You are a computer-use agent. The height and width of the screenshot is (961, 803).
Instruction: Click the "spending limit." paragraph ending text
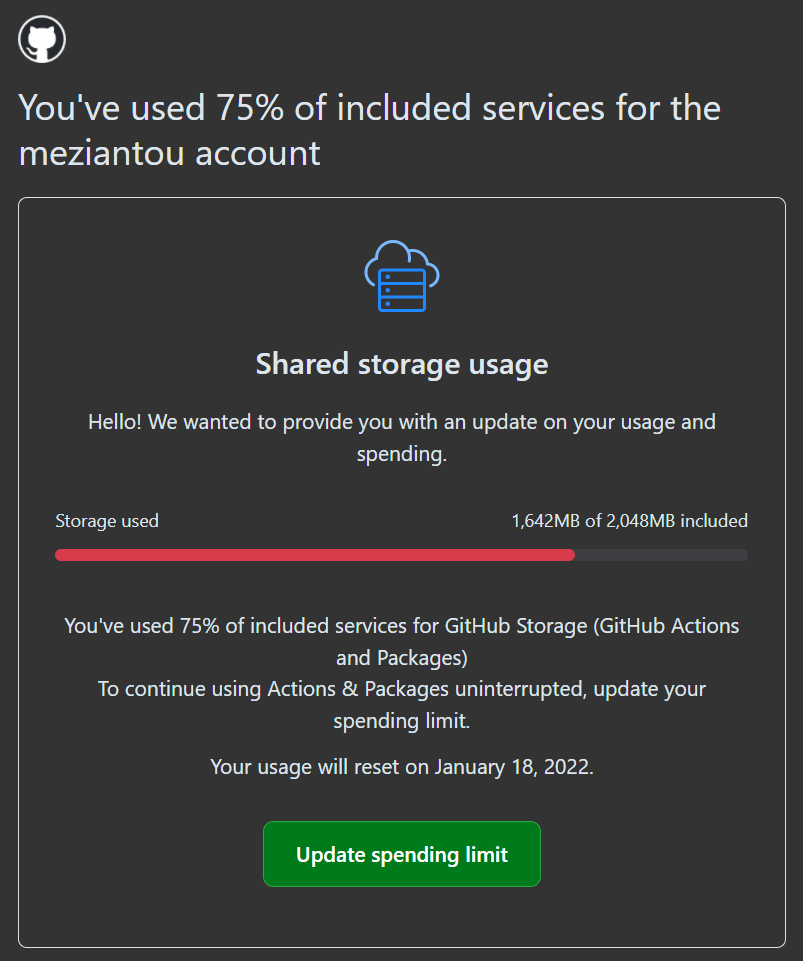click(x=402, y=722)
